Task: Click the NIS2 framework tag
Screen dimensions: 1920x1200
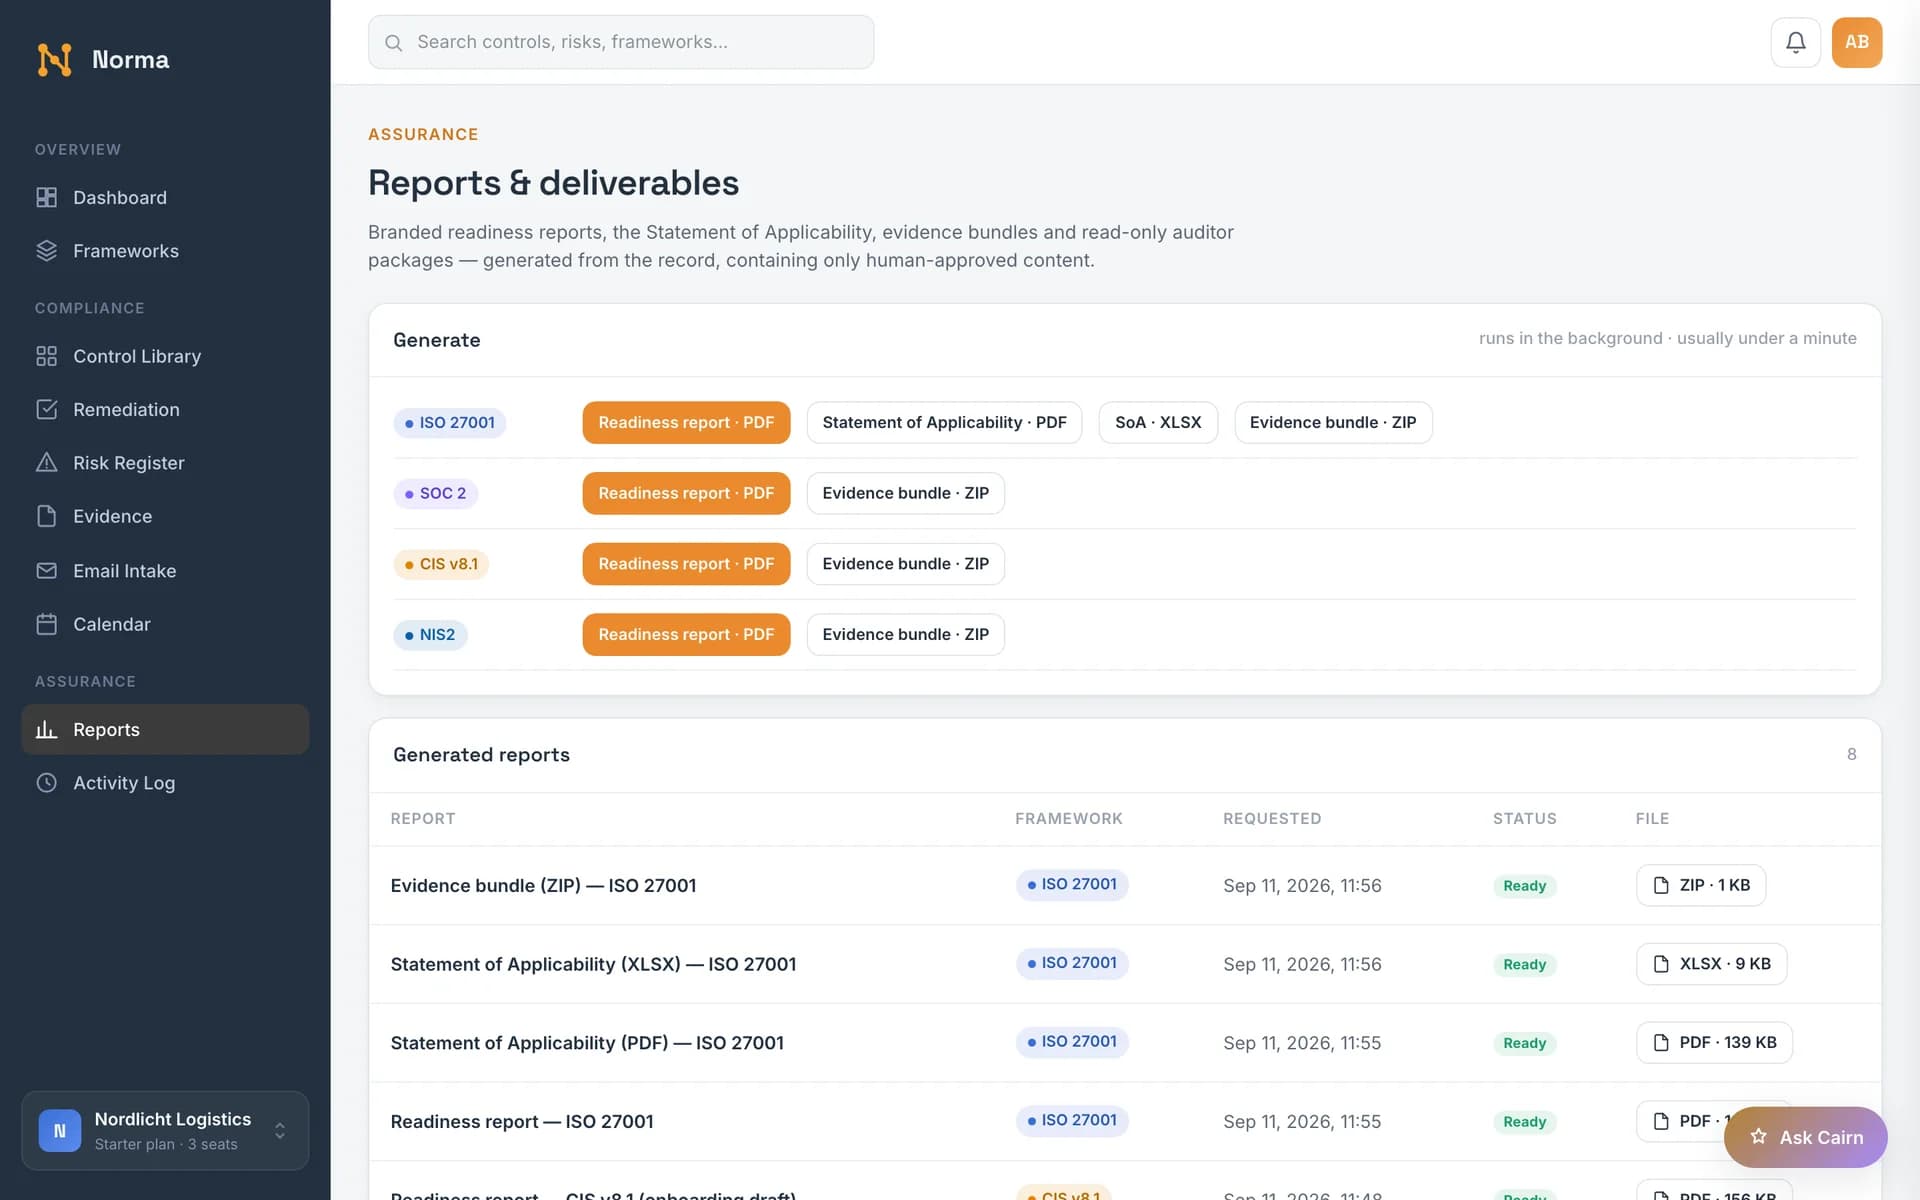Action: tap(430, 635)
